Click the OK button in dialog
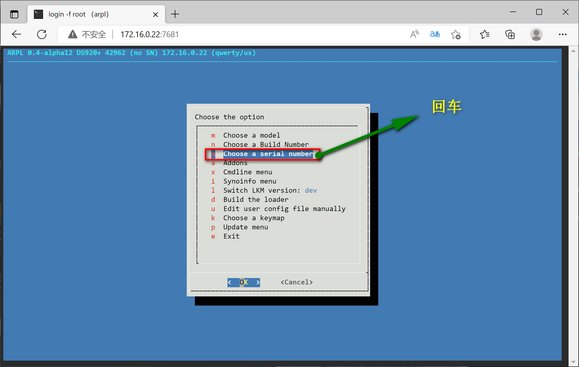Viewport: 579px width, 367px height. tap(244, 282)
